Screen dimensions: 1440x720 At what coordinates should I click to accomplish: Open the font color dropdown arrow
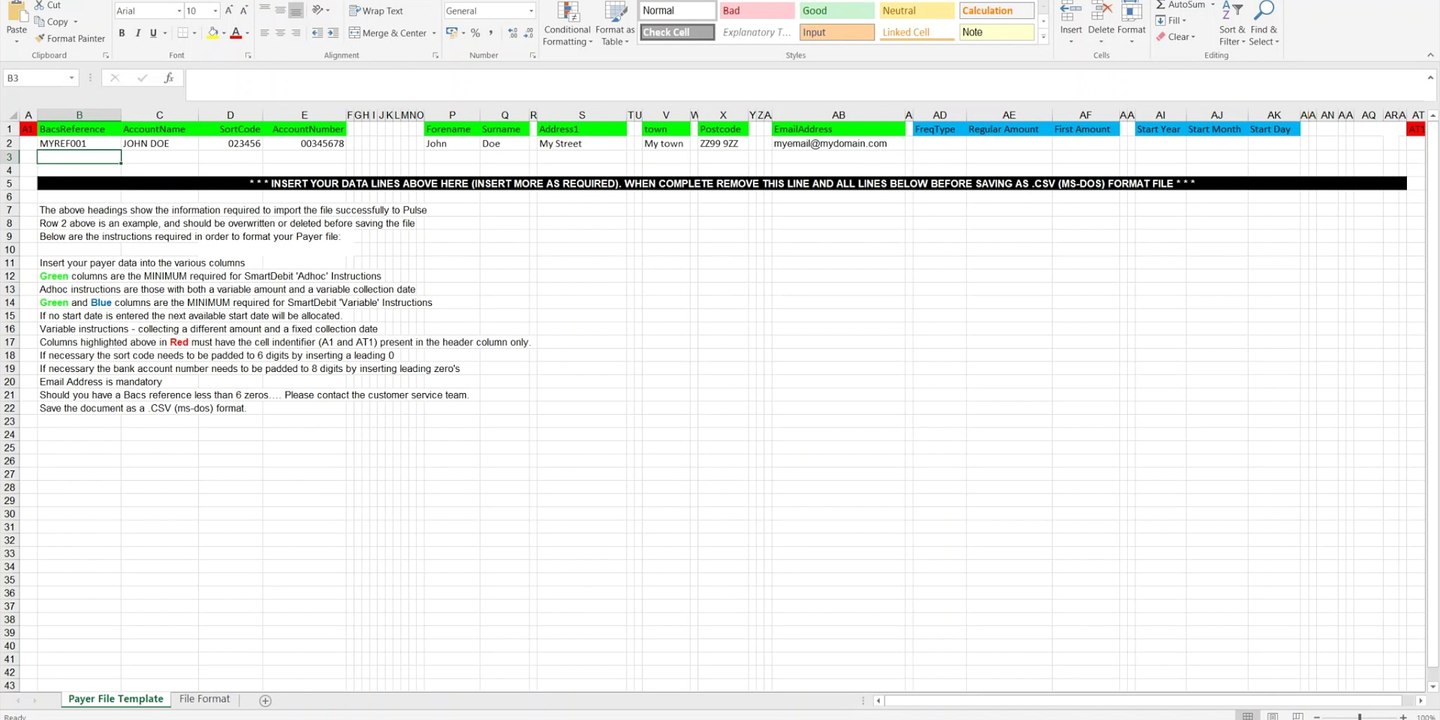[247, 33]
